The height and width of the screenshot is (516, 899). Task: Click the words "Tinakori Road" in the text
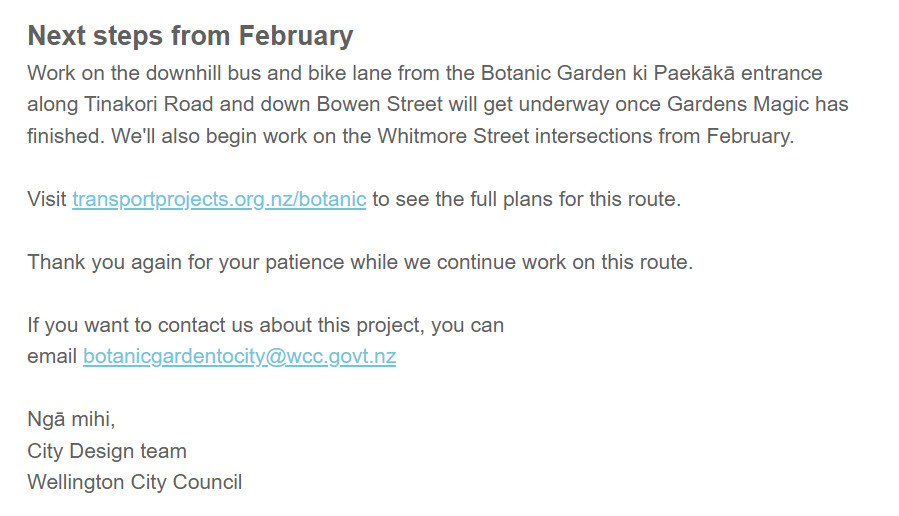pos(149,104)
